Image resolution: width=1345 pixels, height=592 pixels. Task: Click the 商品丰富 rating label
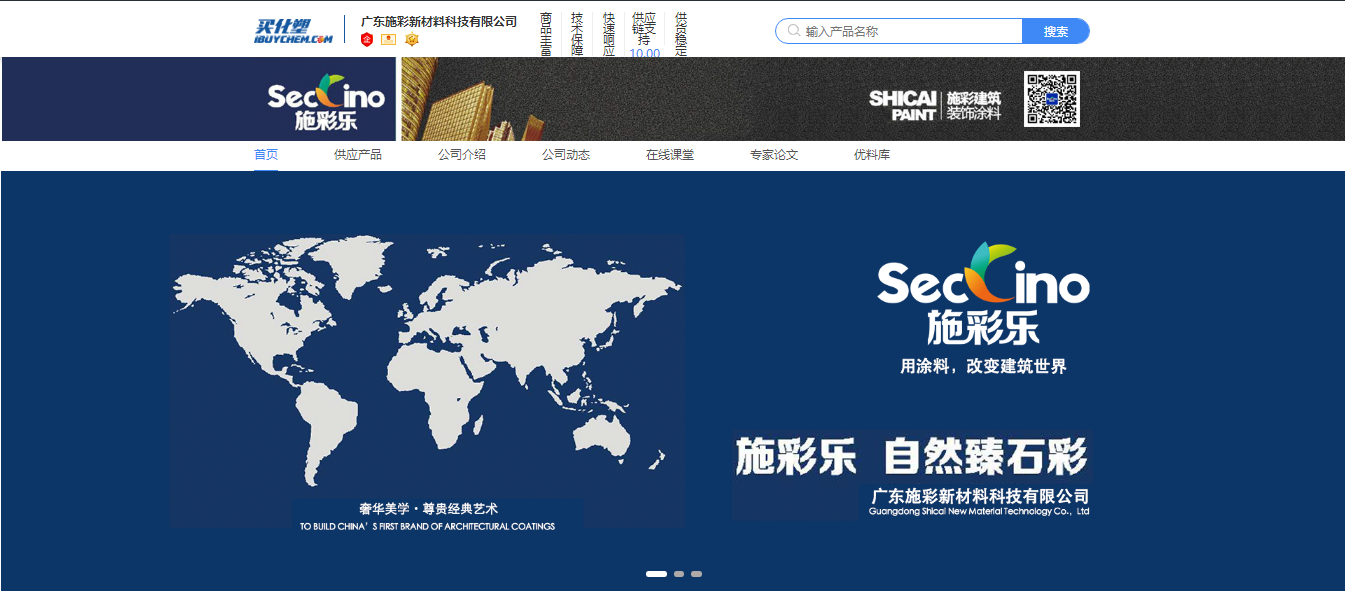pos(546,34)
